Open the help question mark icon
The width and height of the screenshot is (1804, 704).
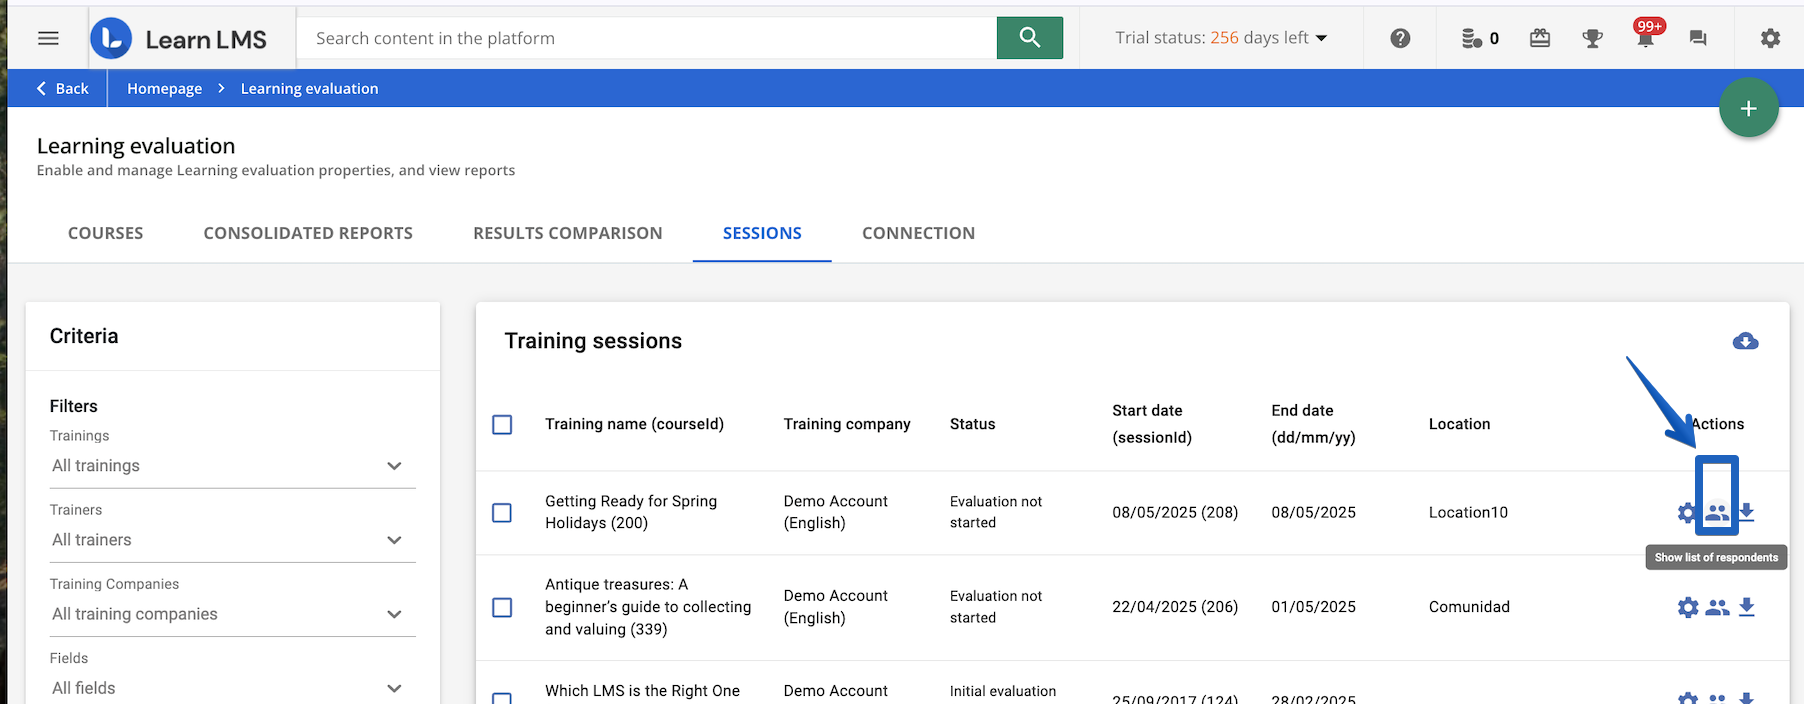pos(1400,38)
